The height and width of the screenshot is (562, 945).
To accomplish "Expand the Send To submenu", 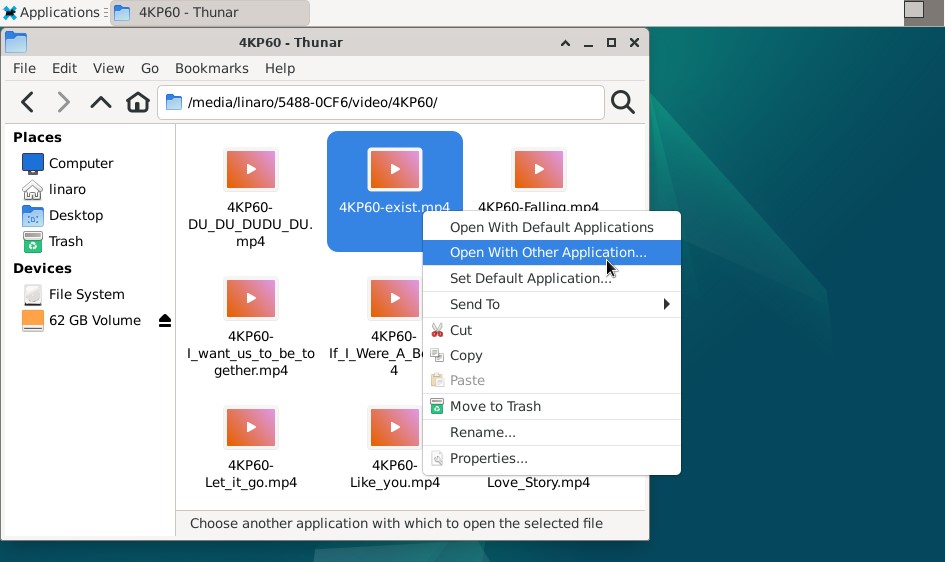I will point(551,304).
